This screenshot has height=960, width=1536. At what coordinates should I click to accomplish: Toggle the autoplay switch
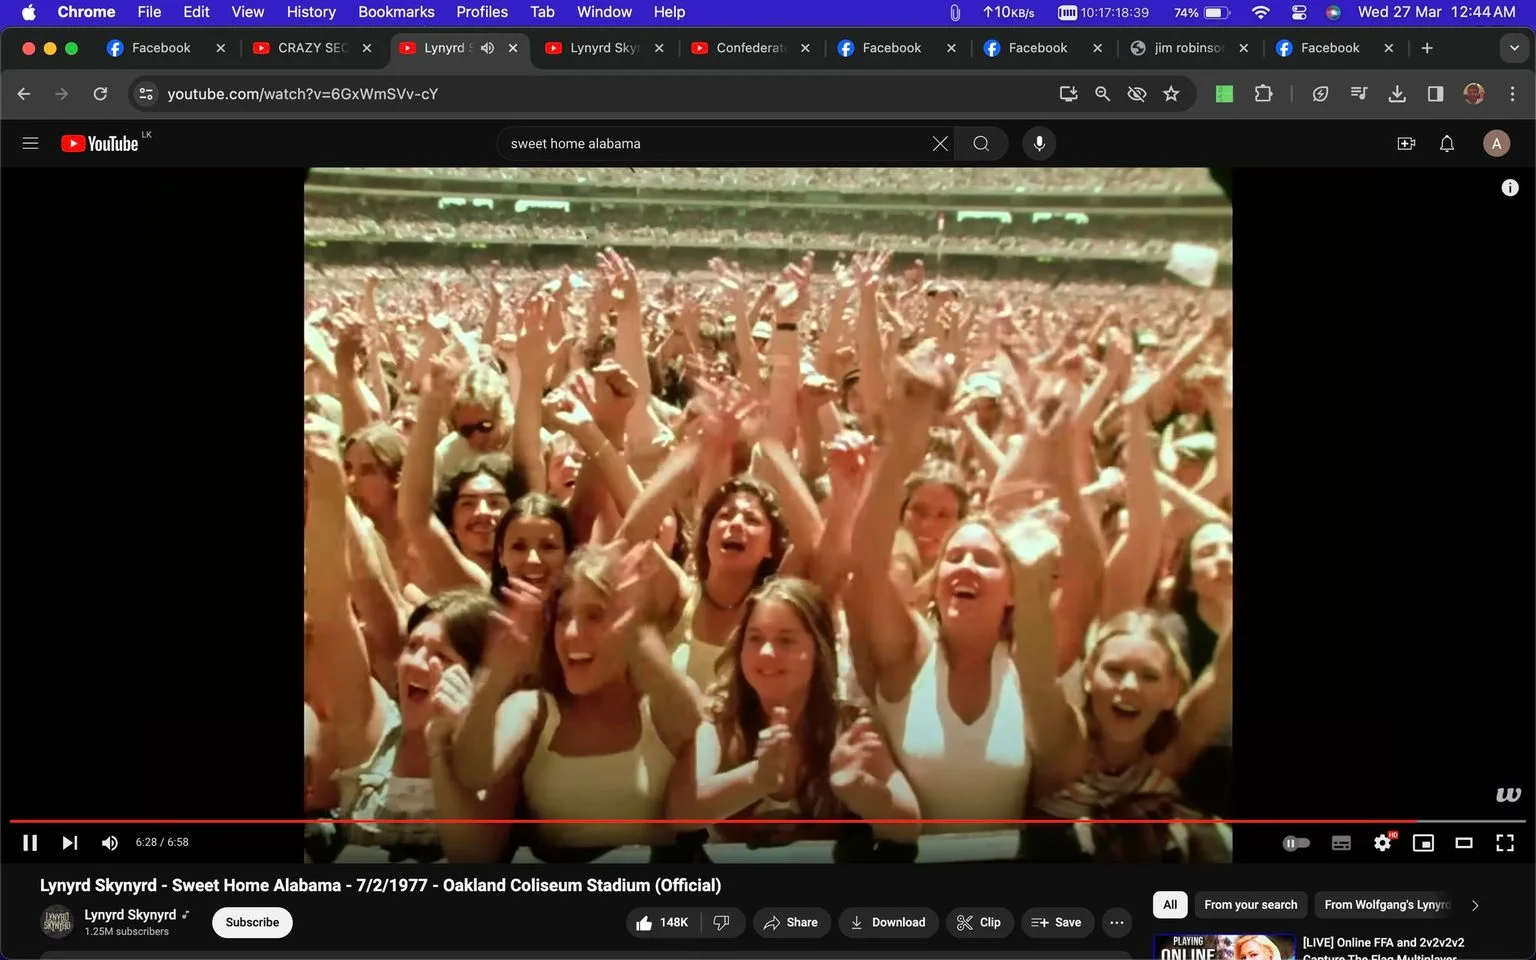coord(1296,843)
